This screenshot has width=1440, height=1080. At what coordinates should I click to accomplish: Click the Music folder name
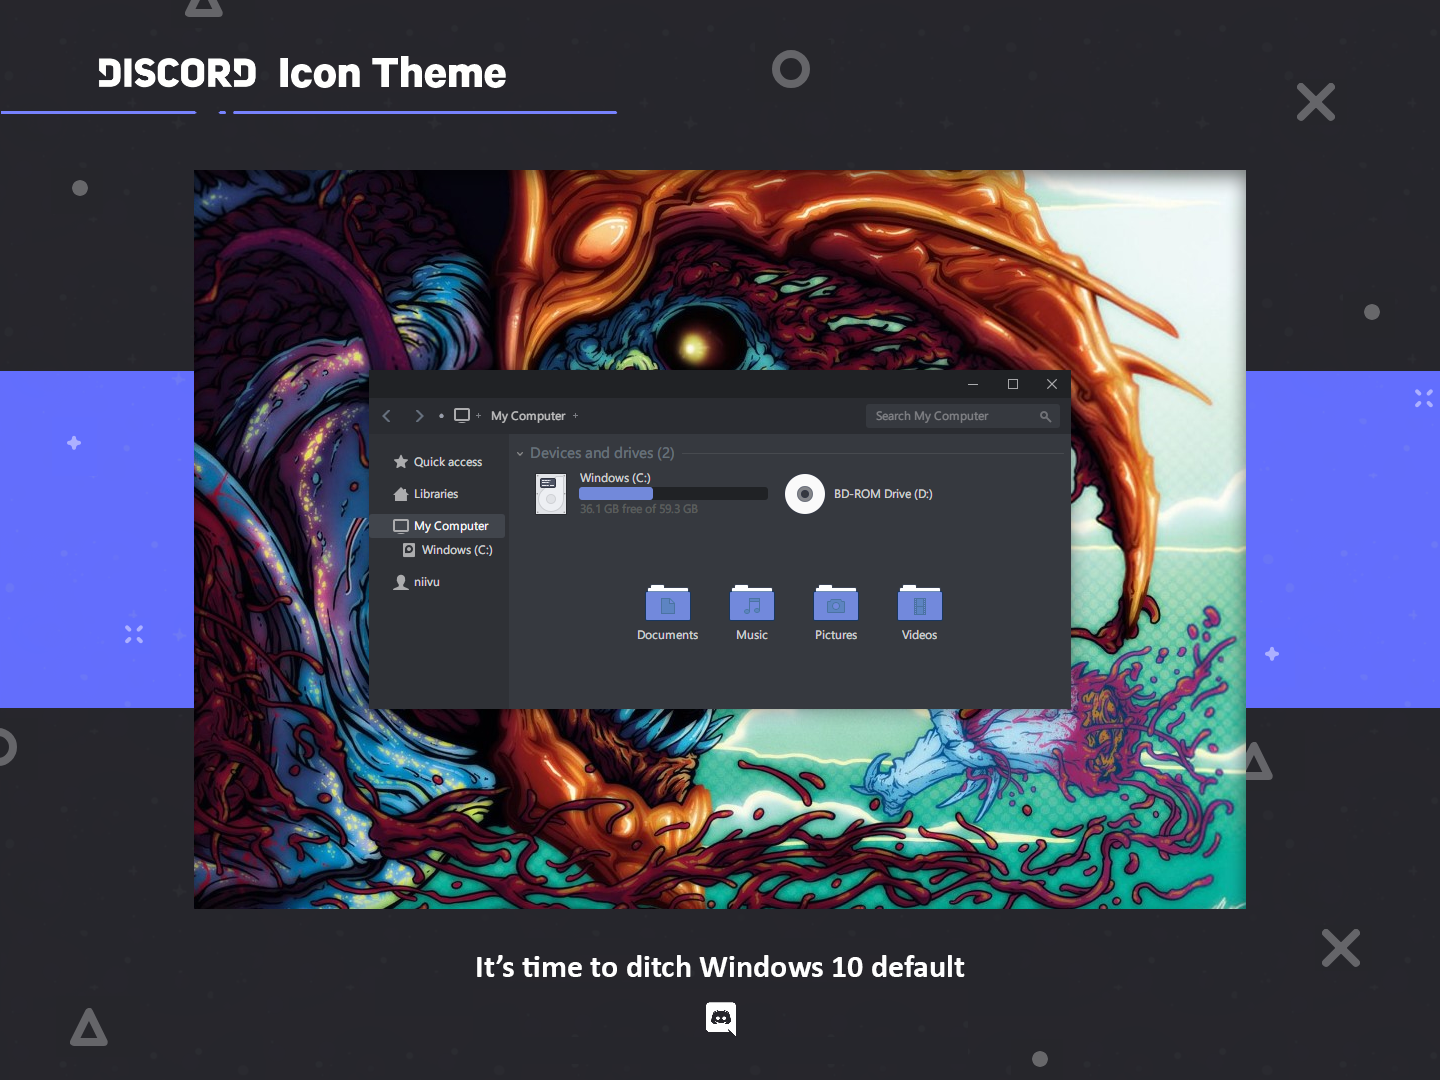pyautogui.click(x=752, y=635)
